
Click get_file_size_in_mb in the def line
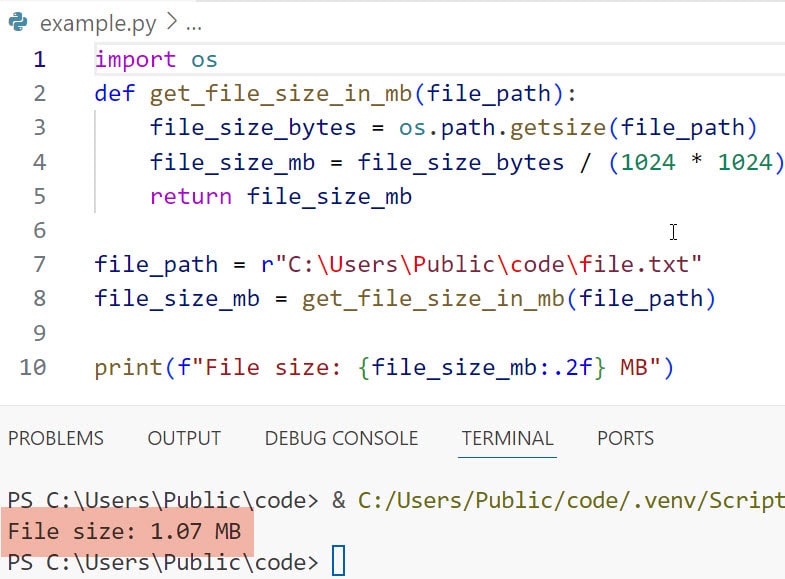pyautogui.click(x=281, y=94)
